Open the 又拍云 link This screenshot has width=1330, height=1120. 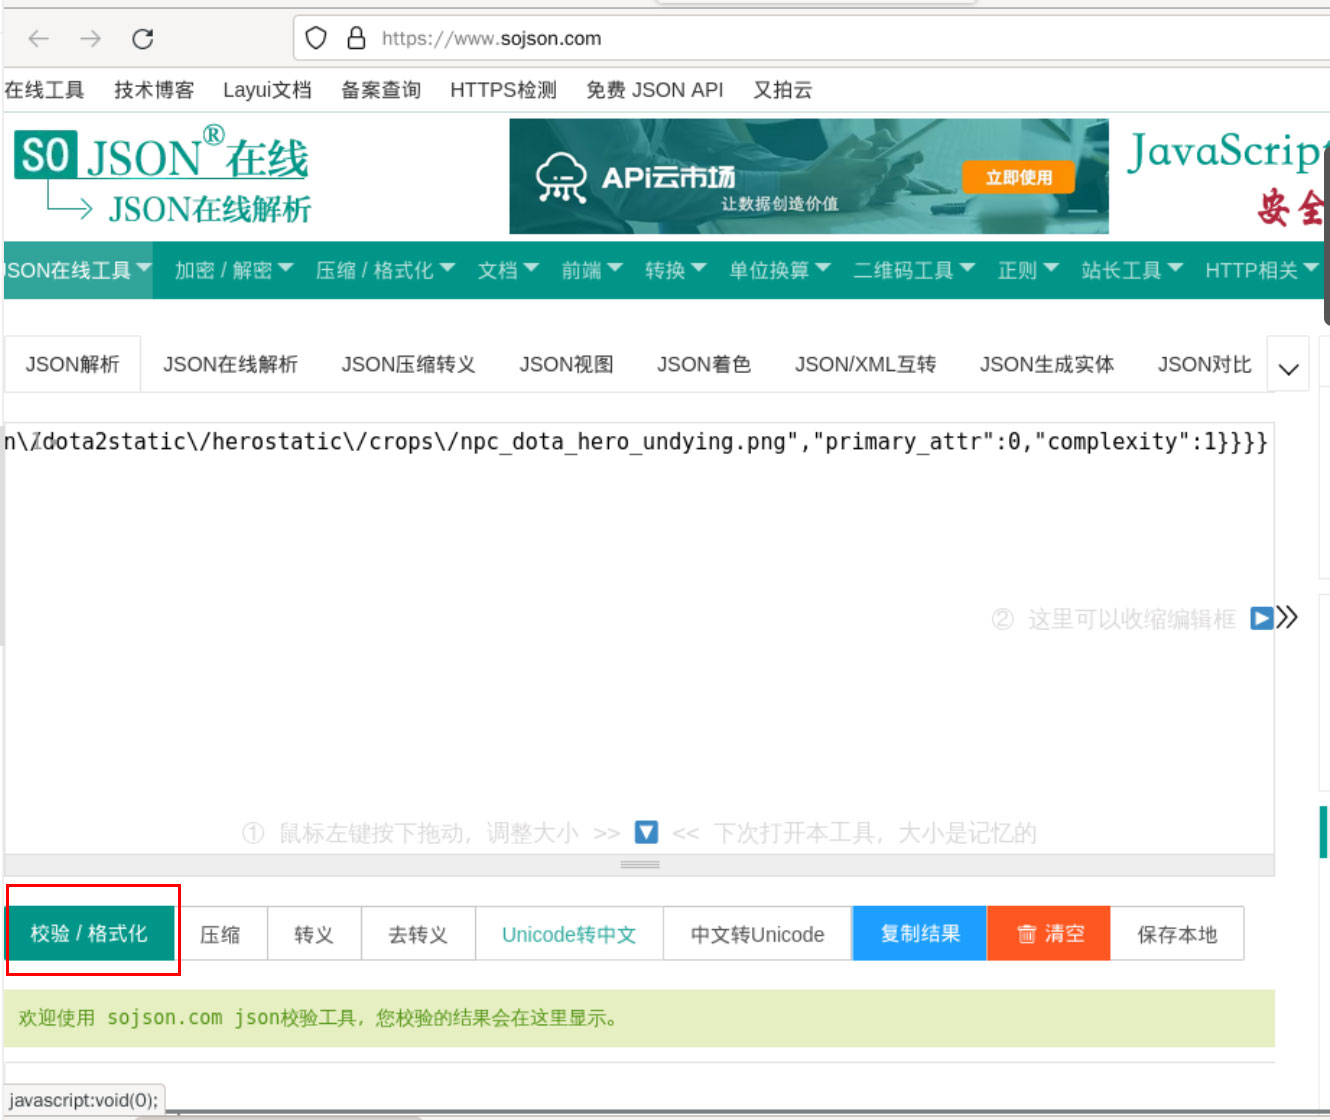(x=782, y=90)
